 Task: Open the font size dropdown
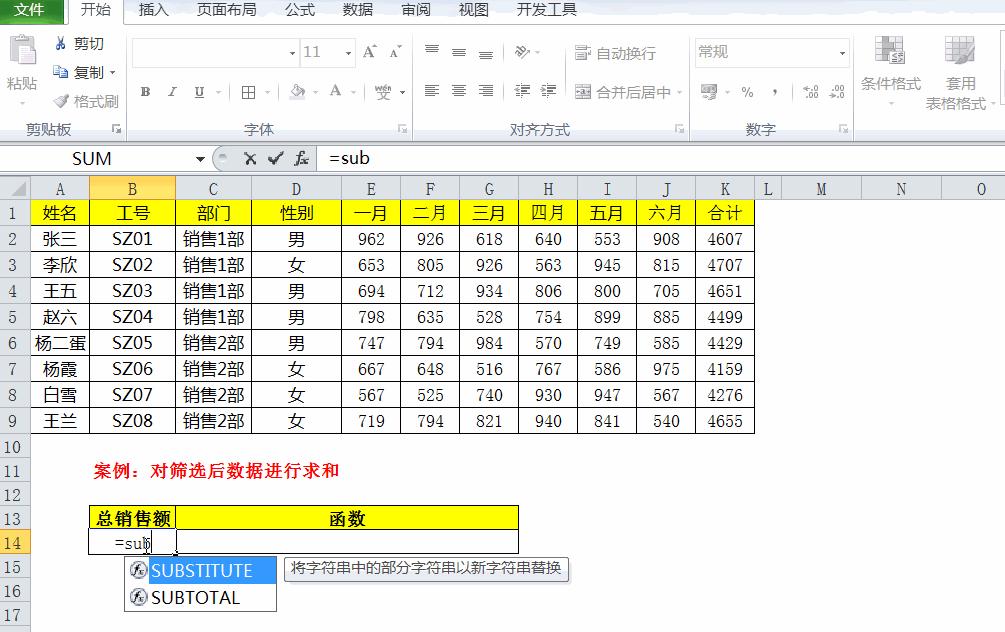coord(347,52)
